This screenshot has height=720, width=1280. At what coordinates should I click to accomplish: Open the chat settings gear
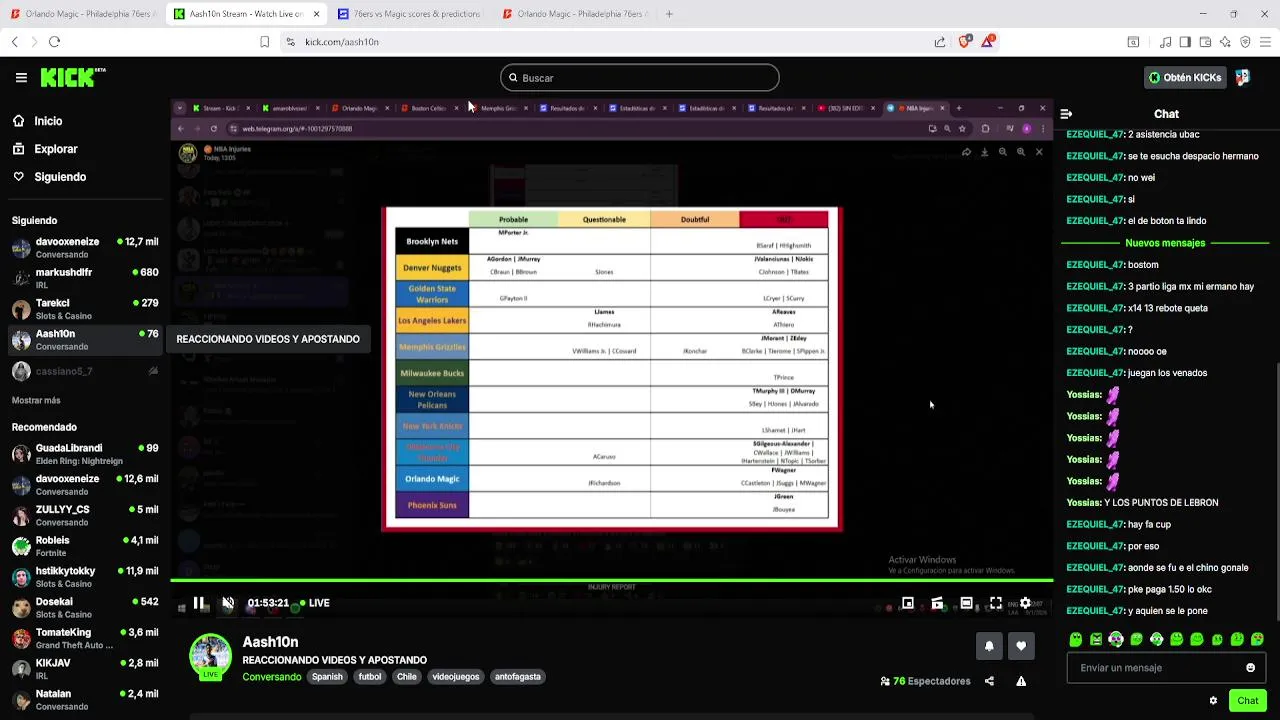1213,701
